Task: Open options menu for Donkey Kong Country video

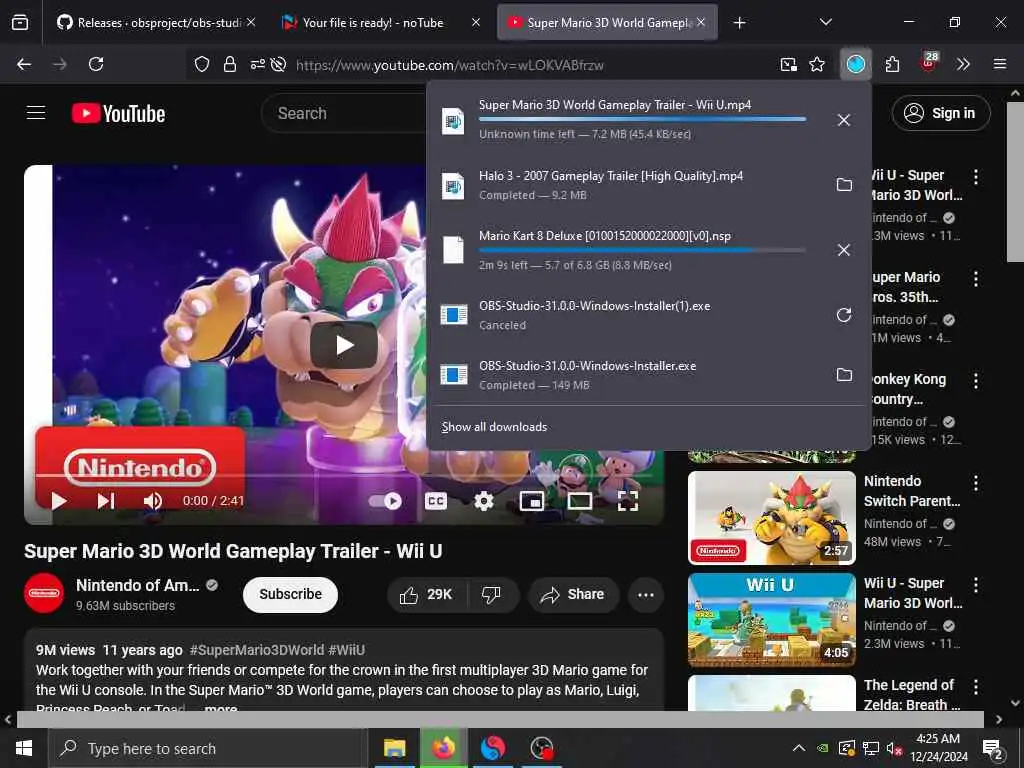Action: click(976, 381)
